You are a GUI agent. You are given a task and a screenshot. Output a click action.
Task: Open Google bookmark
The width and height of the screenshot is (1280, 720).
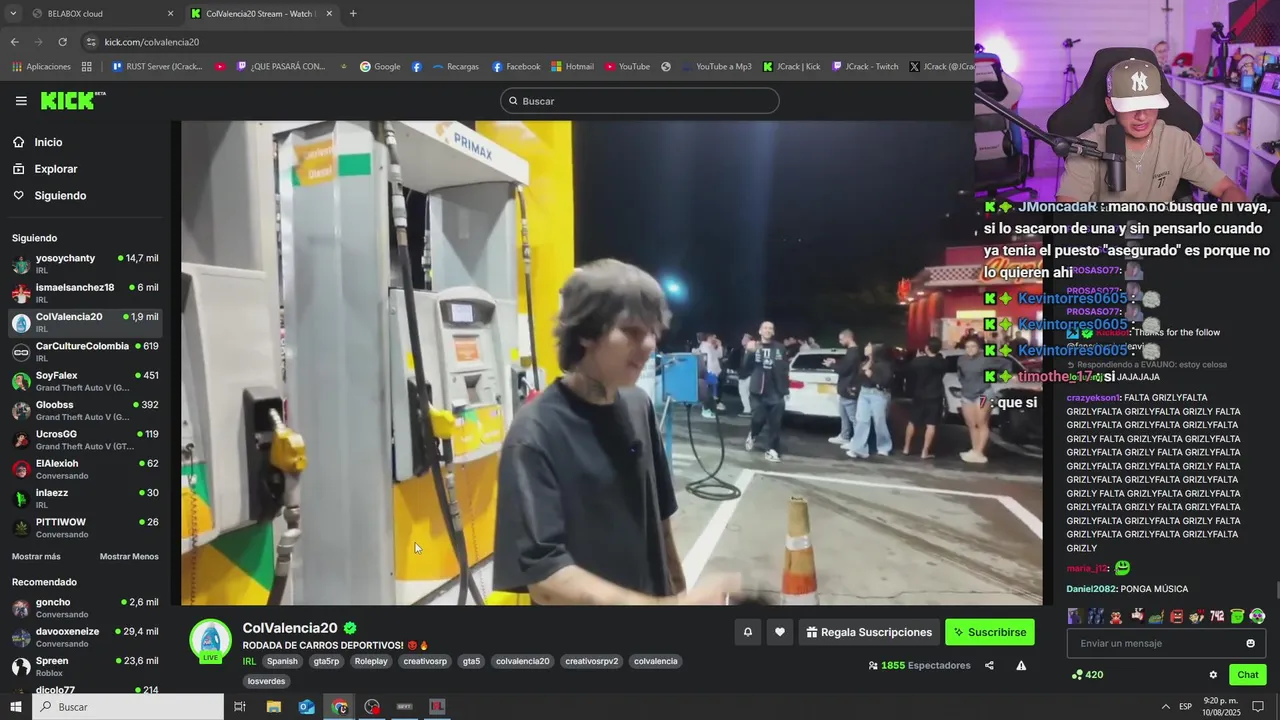[380, 67]
